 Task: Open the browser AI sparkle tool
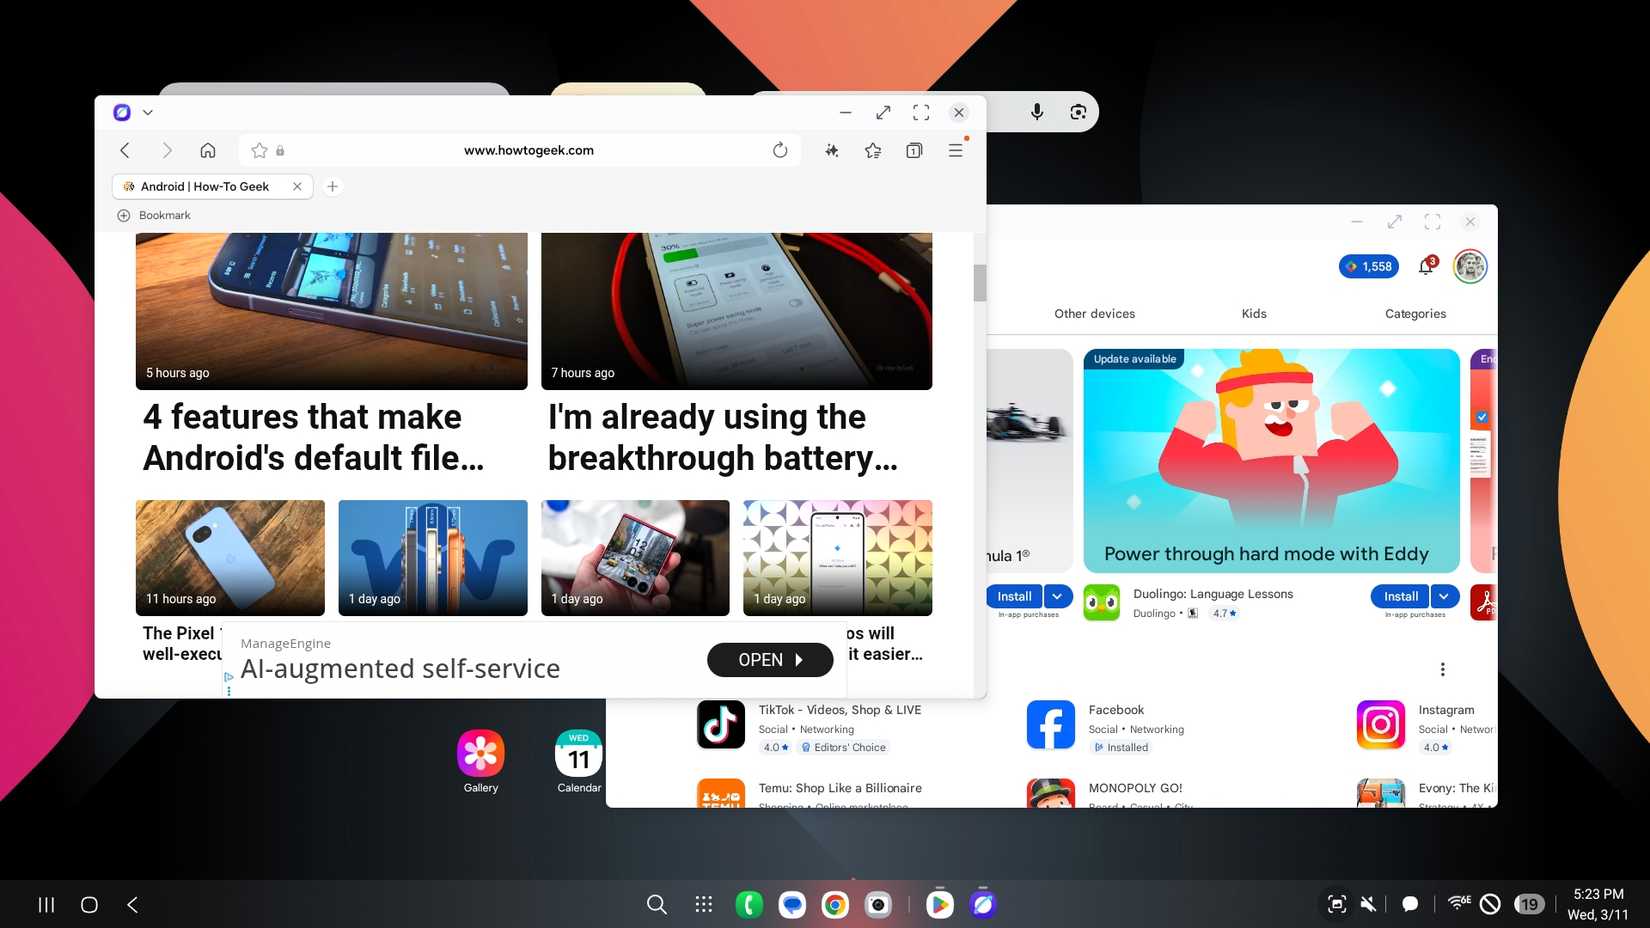pyautogui.click(x=831, y=150)
